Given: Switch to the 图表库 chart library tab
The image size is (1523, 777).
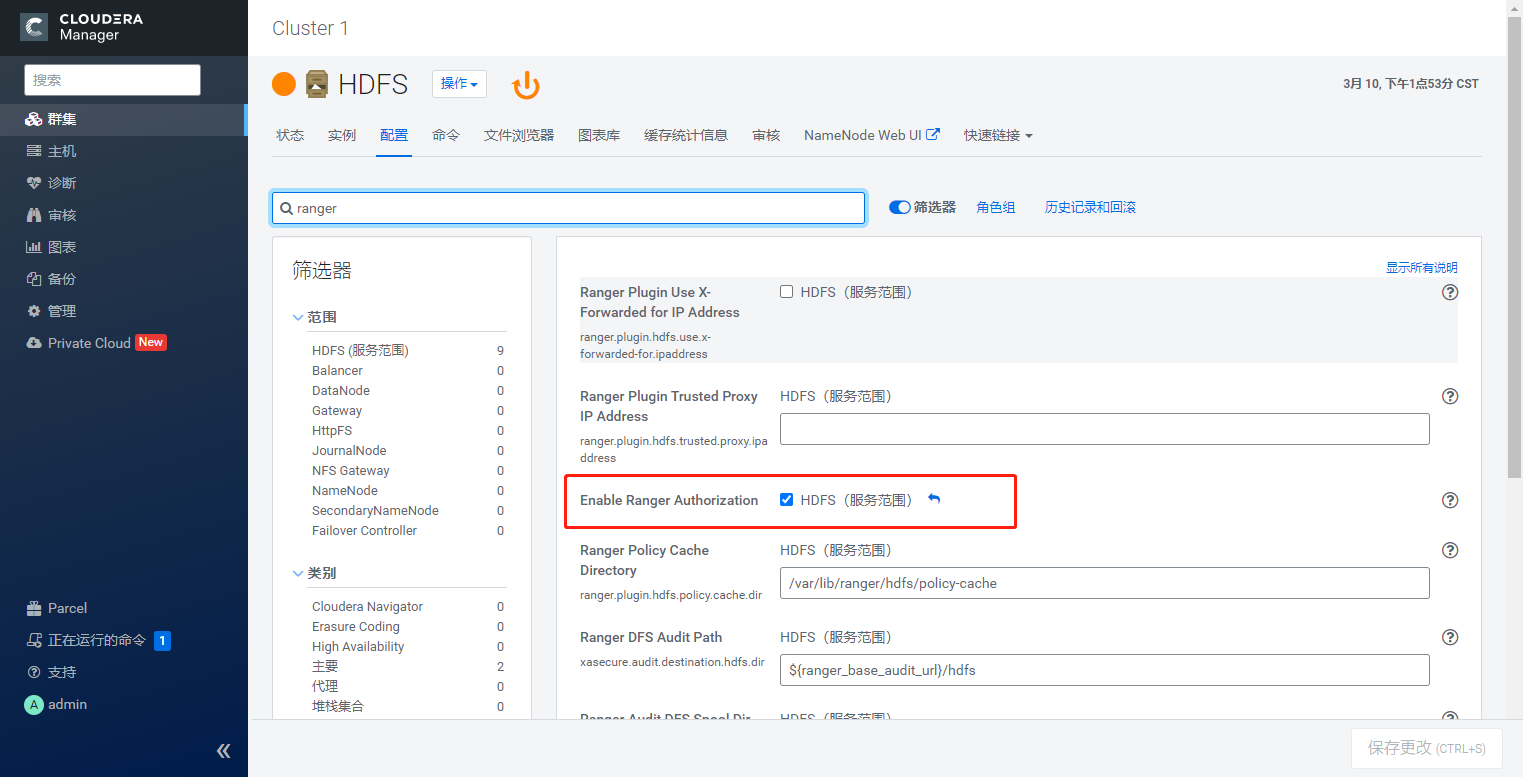Looking at the screenshot, I should 599,135.
